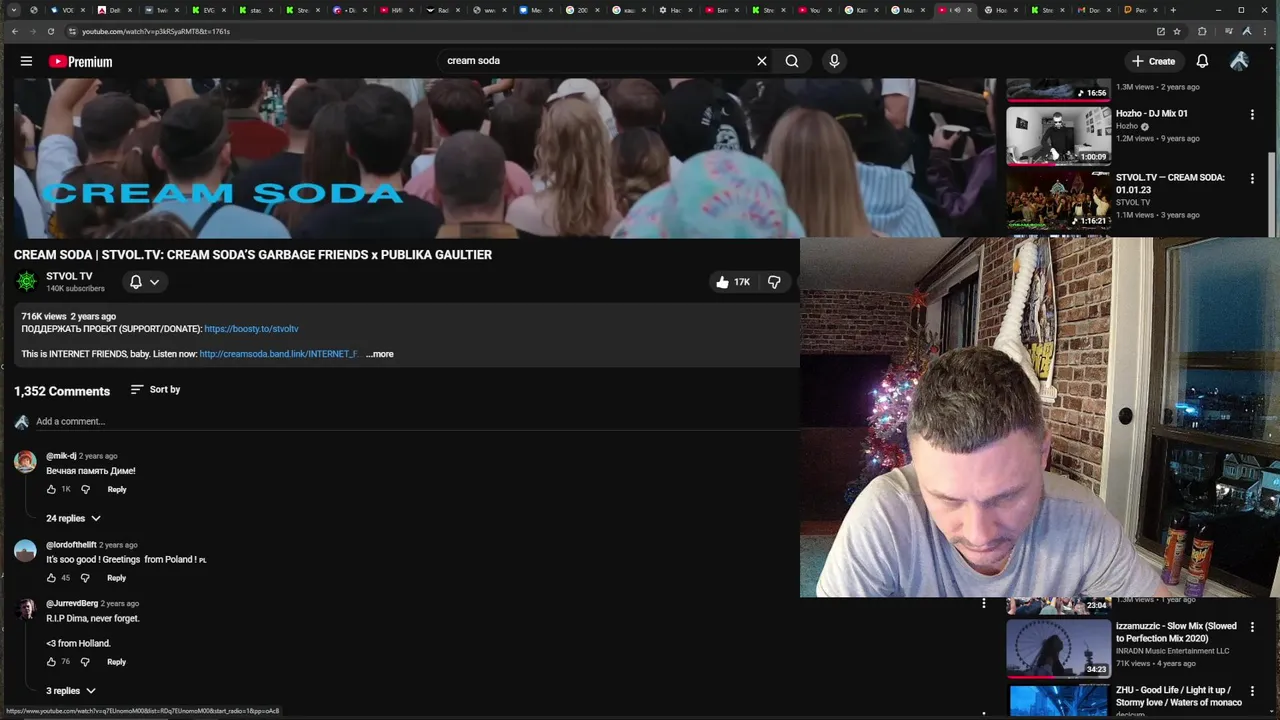Start voice search with microphone icon

[x=834, y=61]
